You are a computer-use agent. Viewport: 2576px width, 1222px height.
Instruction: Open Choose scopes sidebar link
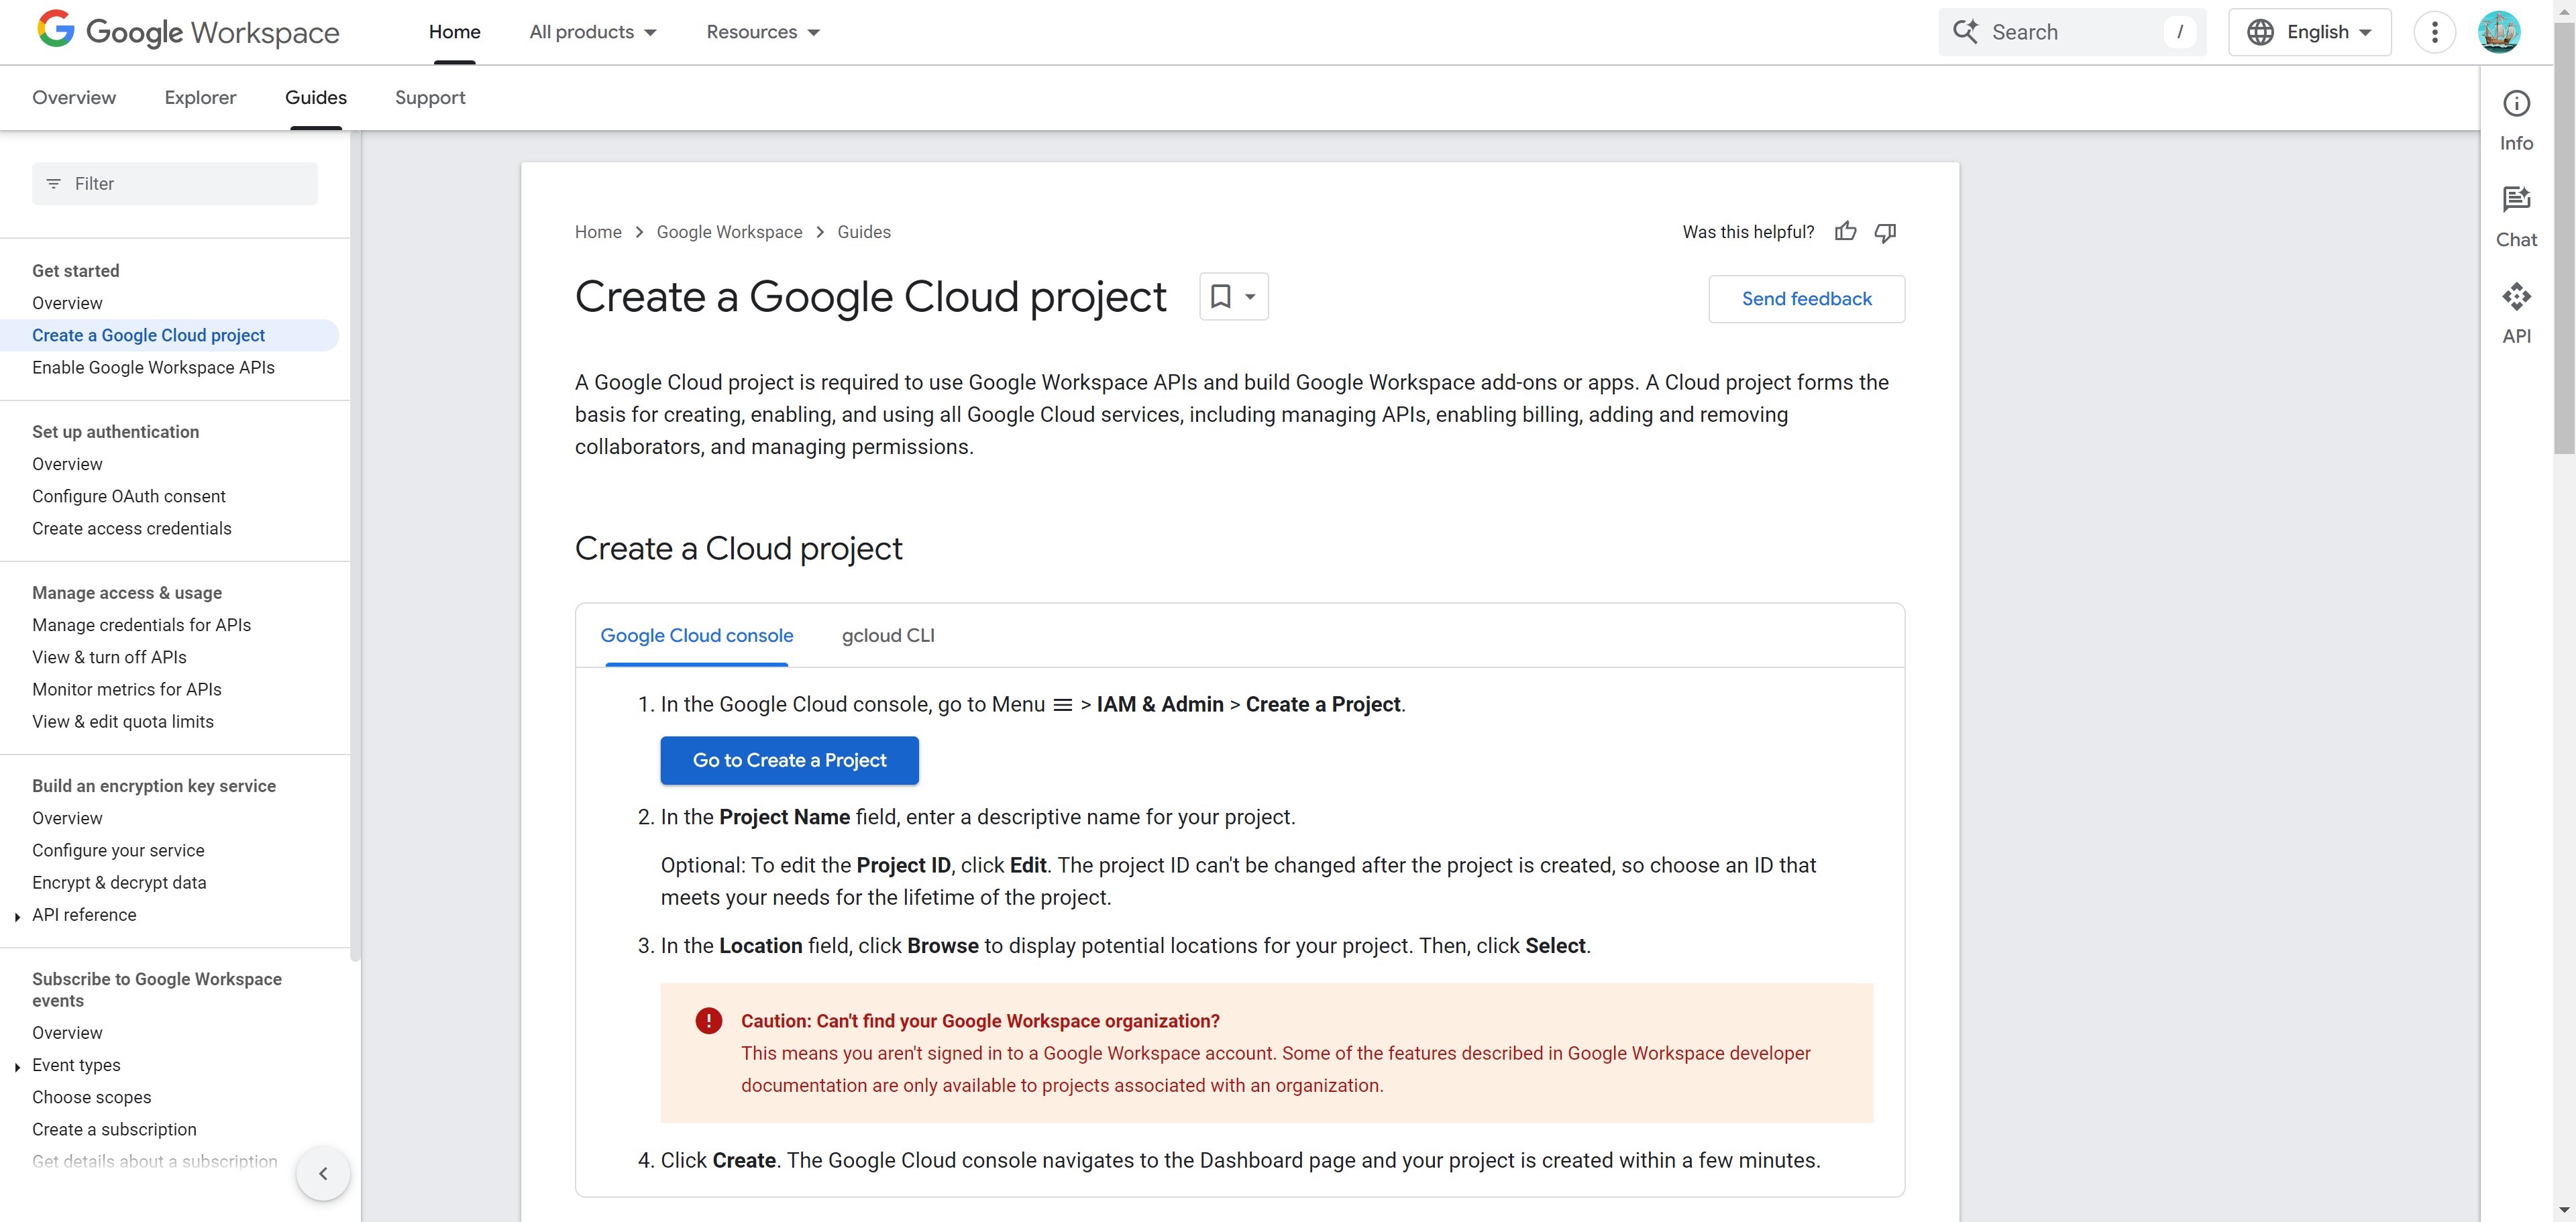pos(92,1097)
